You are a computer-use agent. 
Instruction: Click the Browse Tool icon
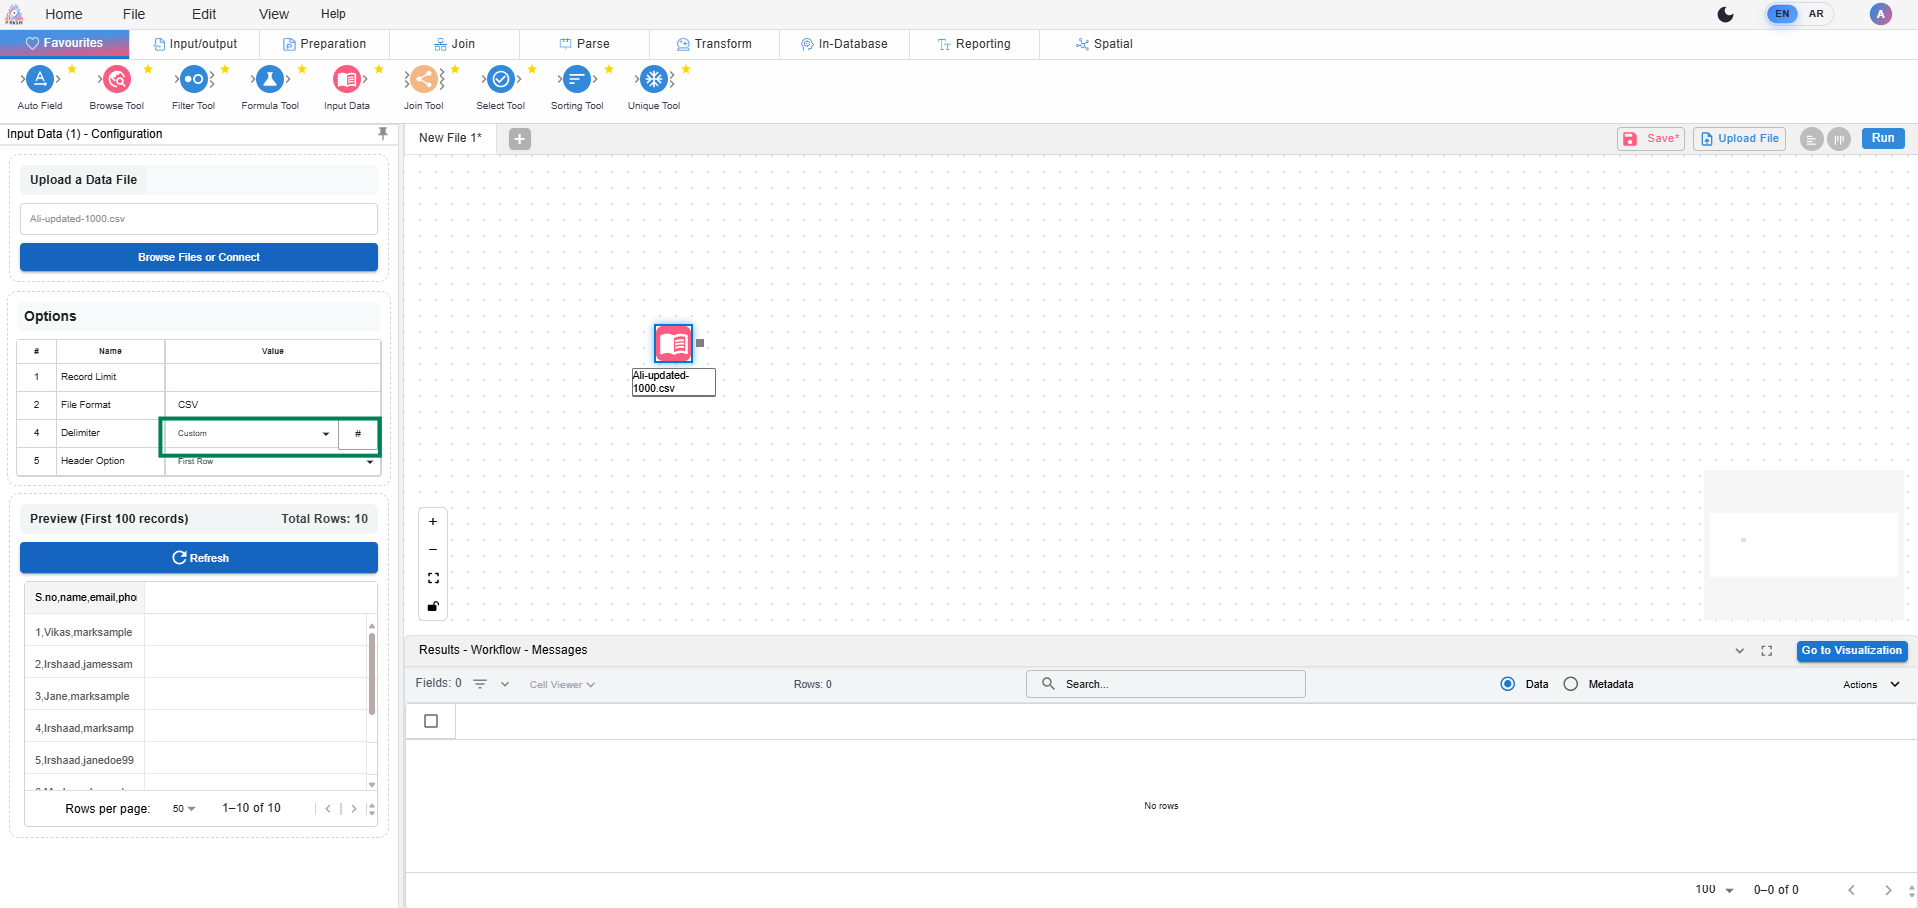(117, 80)
